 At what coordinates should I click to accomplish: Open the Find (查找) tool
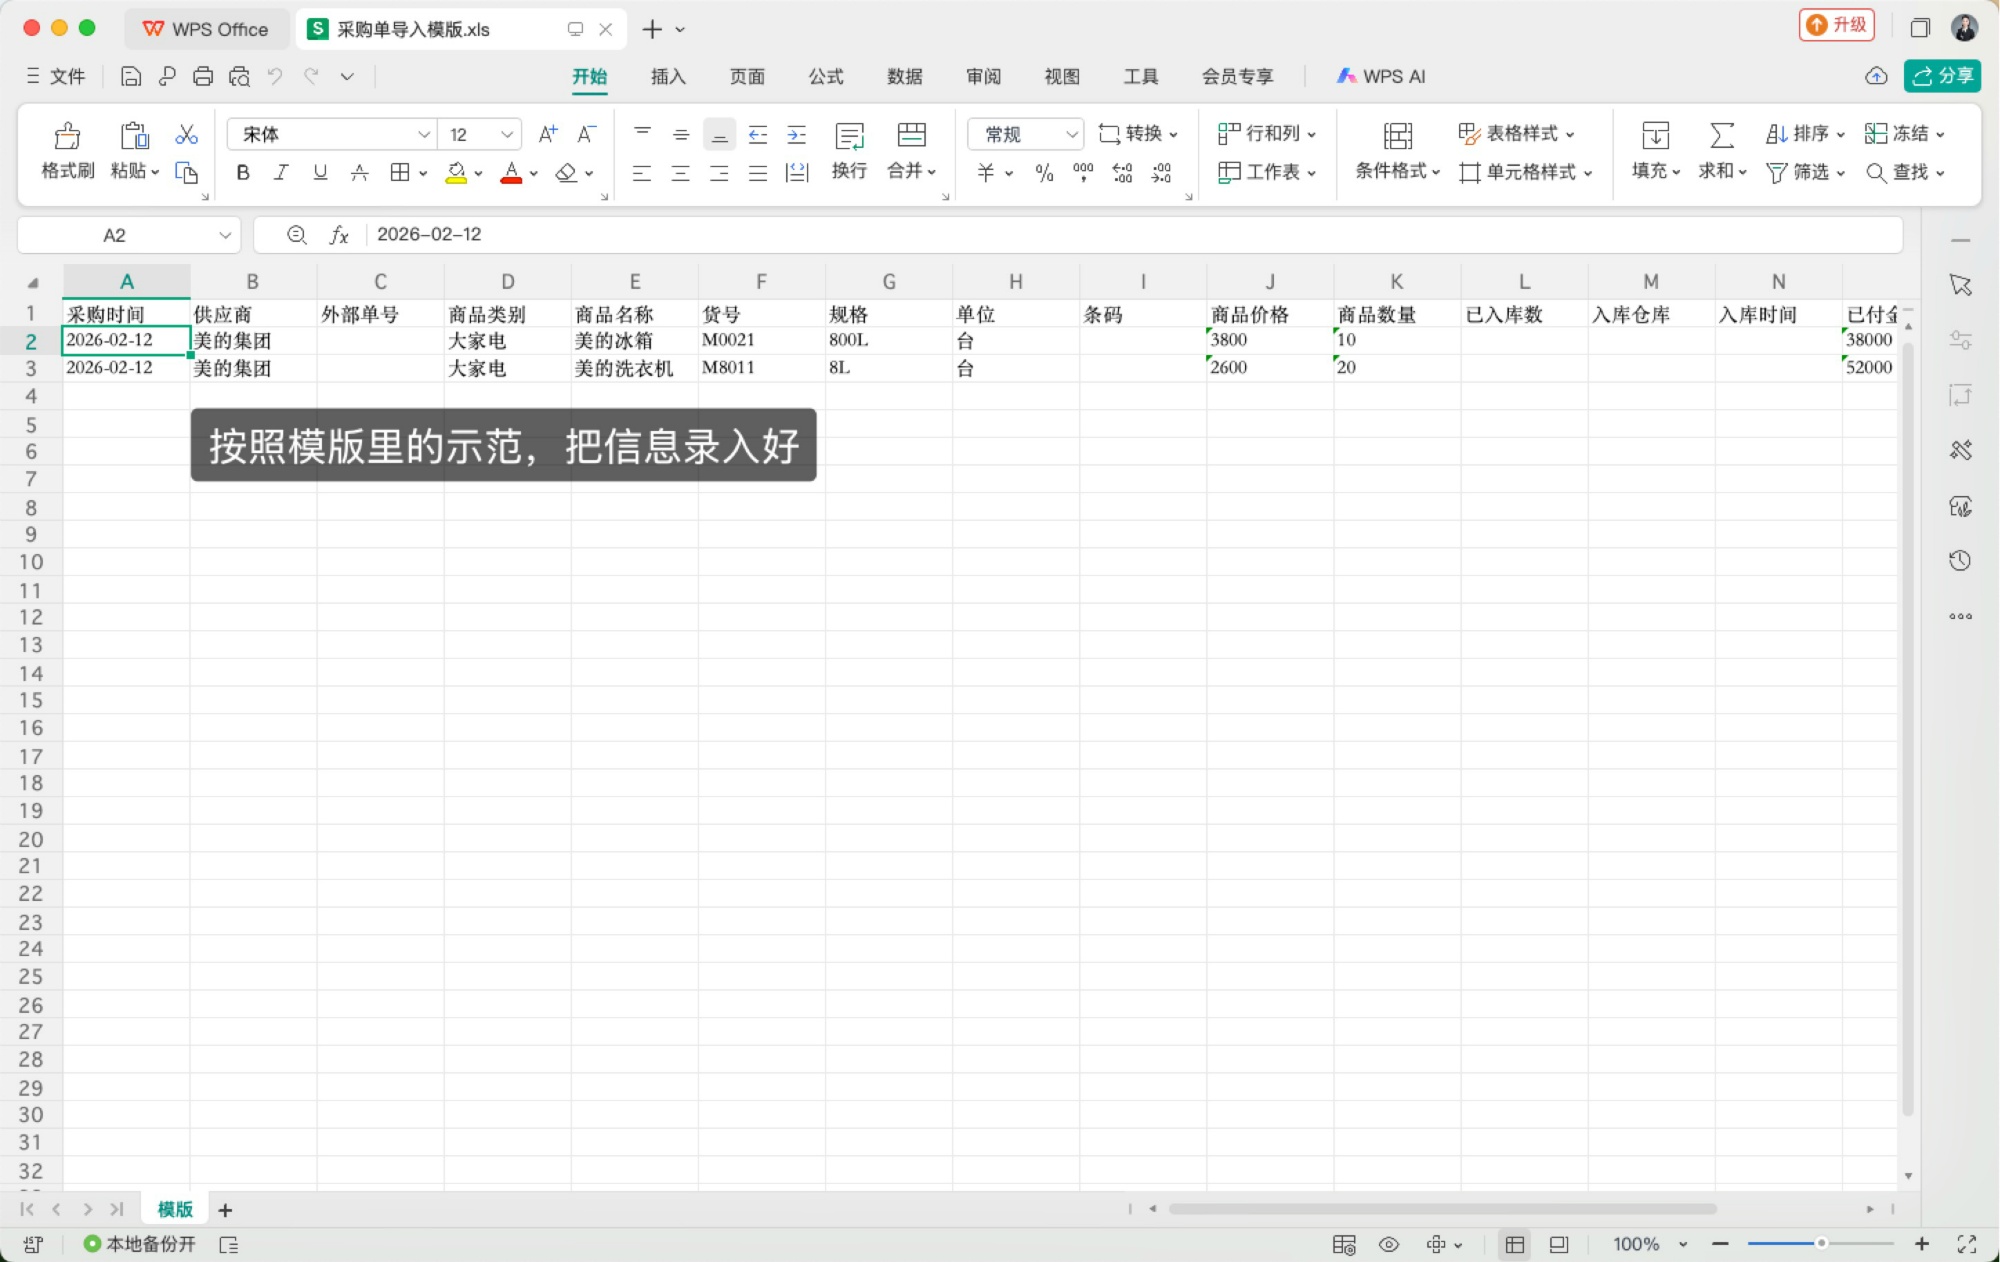(x=1903, y=172)
